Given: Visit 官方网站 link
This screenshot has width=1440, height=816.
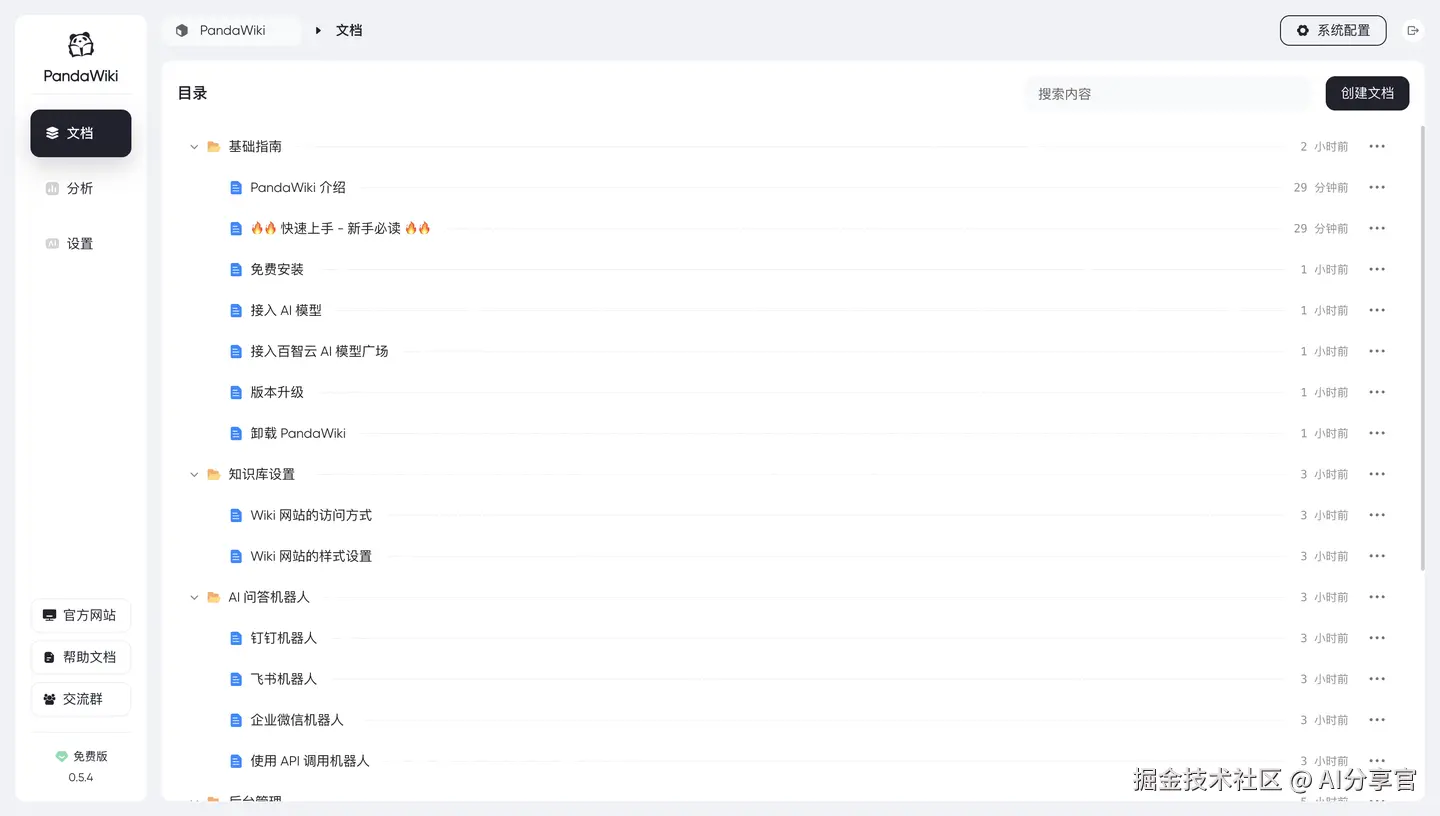Looking at the screenshot, I should [x=81, y=615].
